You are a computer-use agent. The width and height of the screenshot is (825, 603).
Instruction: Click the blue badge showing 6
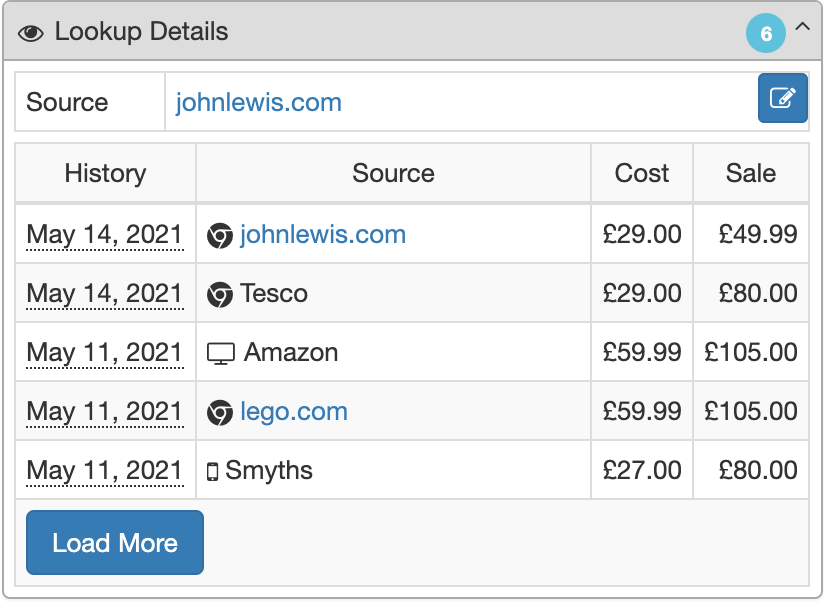[766, 34]
